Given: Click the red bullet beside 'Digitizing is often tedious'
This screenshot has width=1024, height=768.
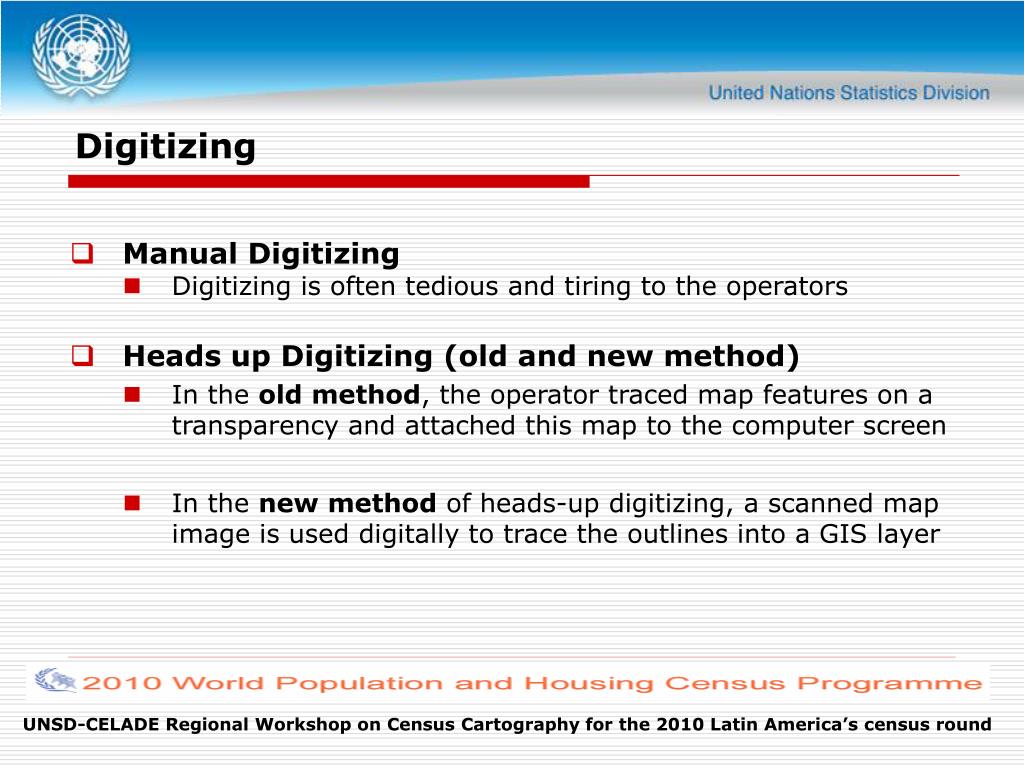Looking at the screenshot, I should (x=133, y=286).
